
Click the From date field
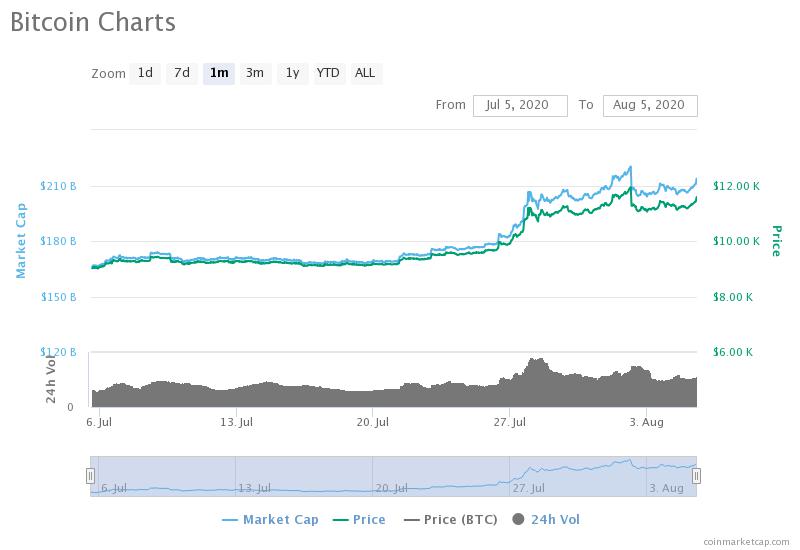point(520,106)
